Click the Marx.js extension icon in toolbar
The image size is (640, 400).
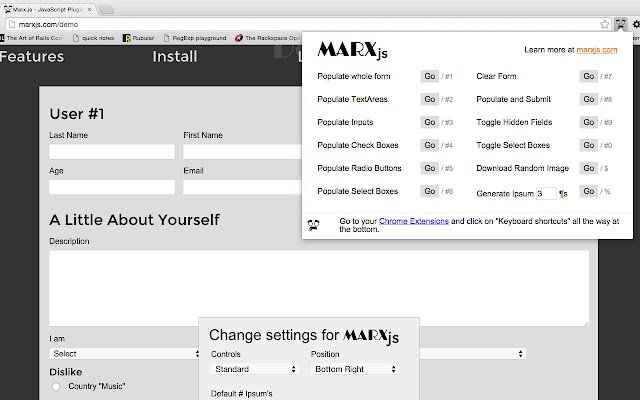(x=620, y=24)
